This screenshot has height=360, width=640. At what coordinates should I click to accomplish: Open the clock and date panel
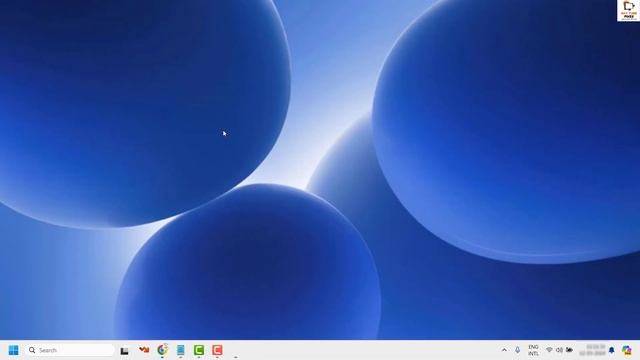(x=592, y=350)
